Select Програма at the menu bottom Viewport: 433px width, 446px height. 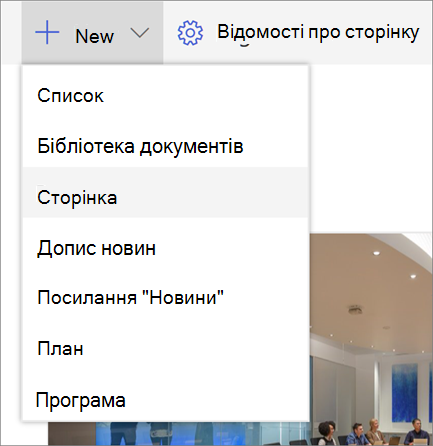click(166, 400)
